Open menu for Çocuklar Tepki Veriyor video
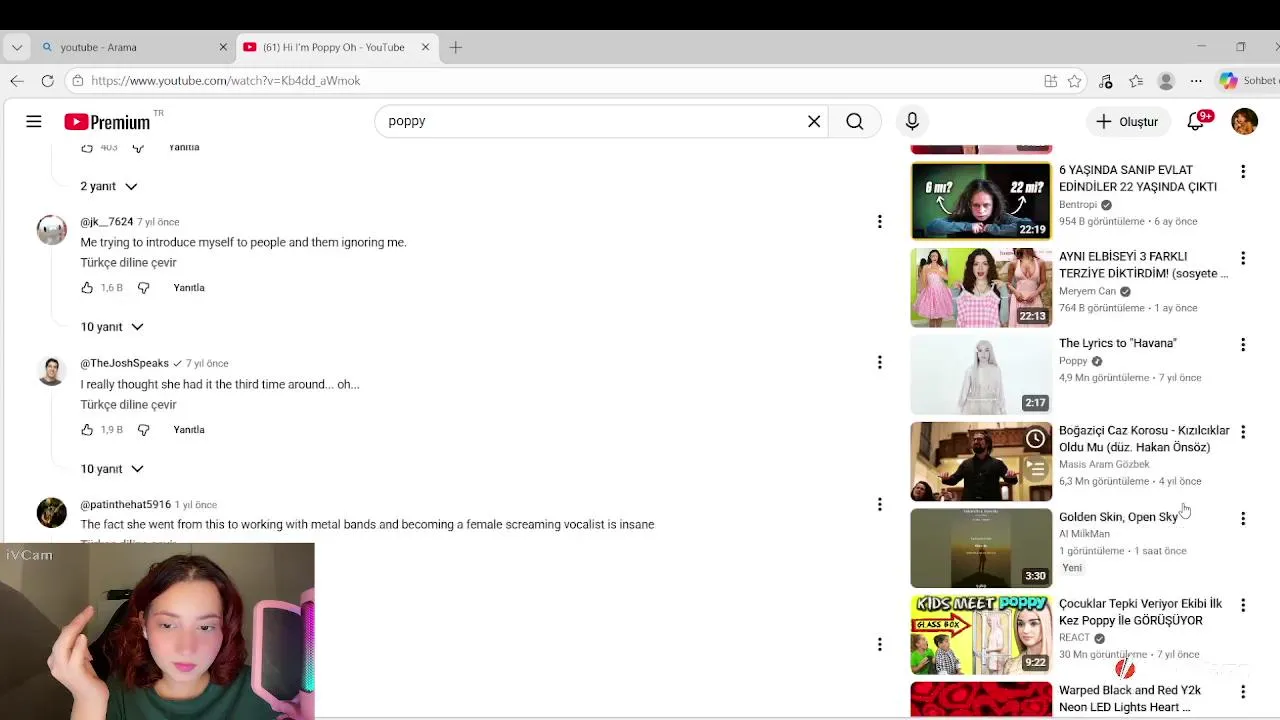Viewport: 1280px width, 720px height. pos(1243,605)
